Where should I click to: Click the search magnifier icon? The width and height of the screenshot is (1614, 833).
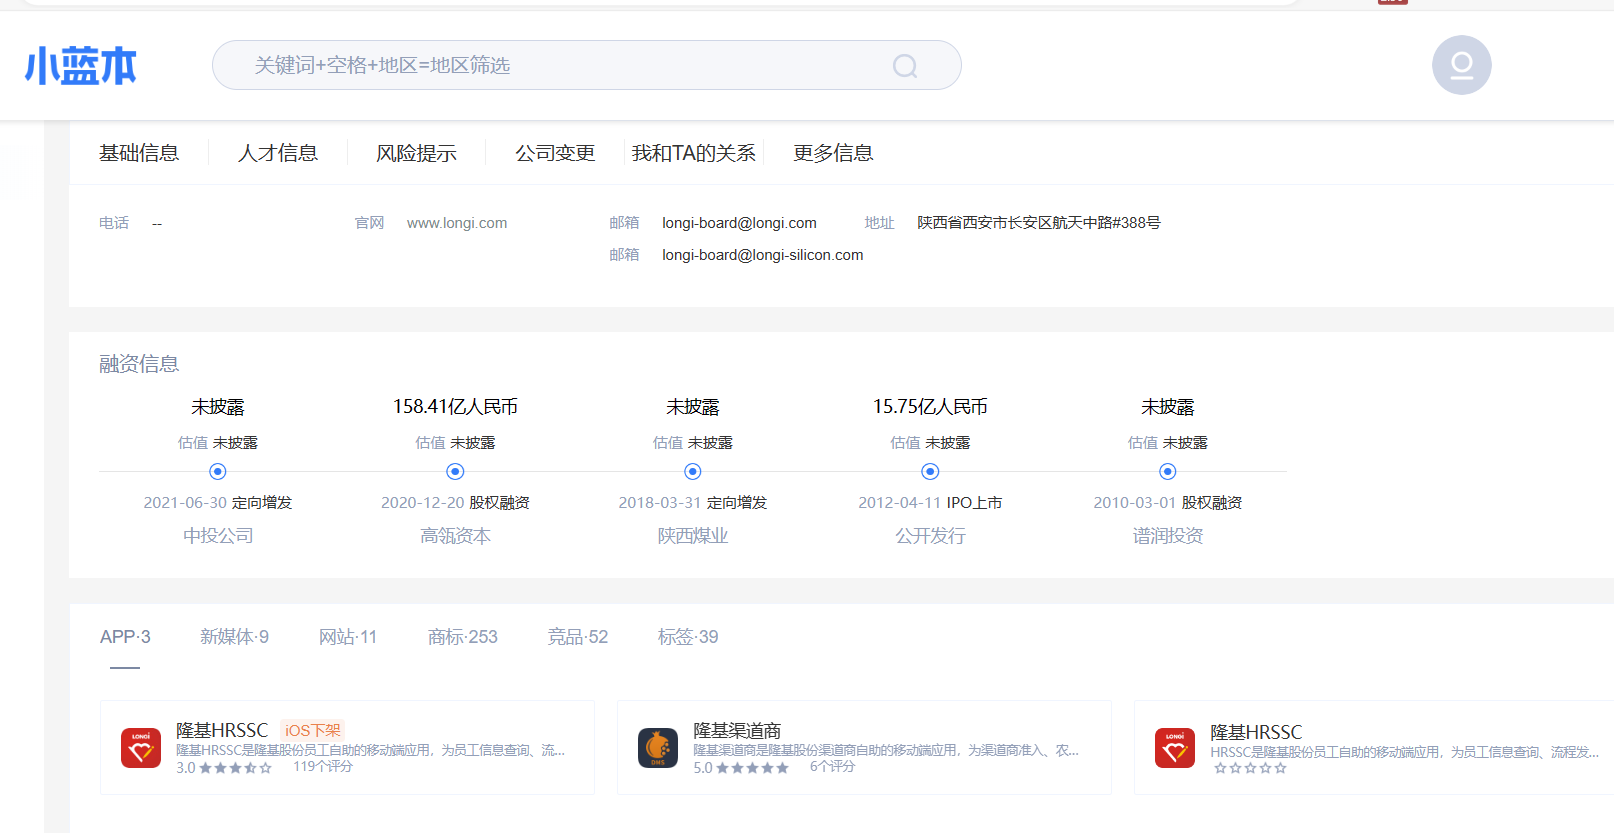coord(905,66)
